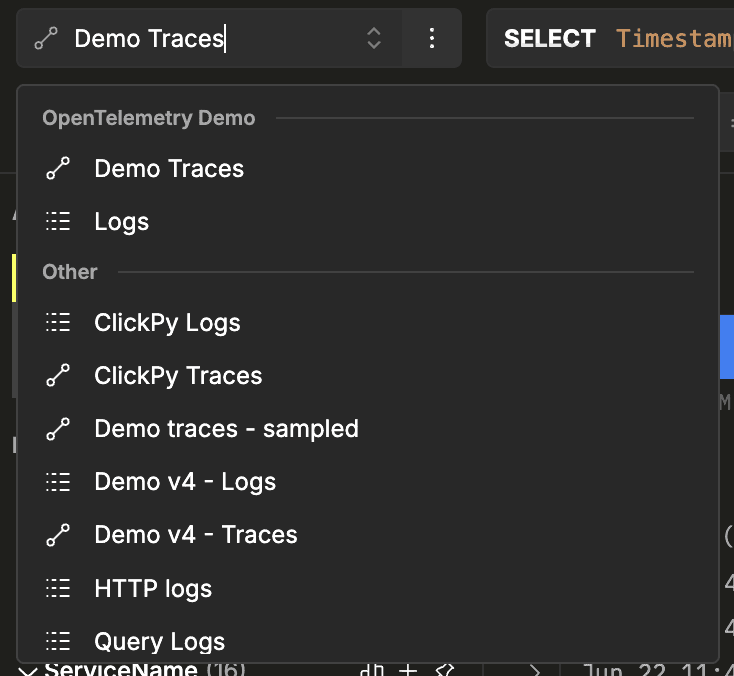Select Demo Traces in the dropdown list
This screenshot has height=676, width=734.
click(x=367, y=169)
